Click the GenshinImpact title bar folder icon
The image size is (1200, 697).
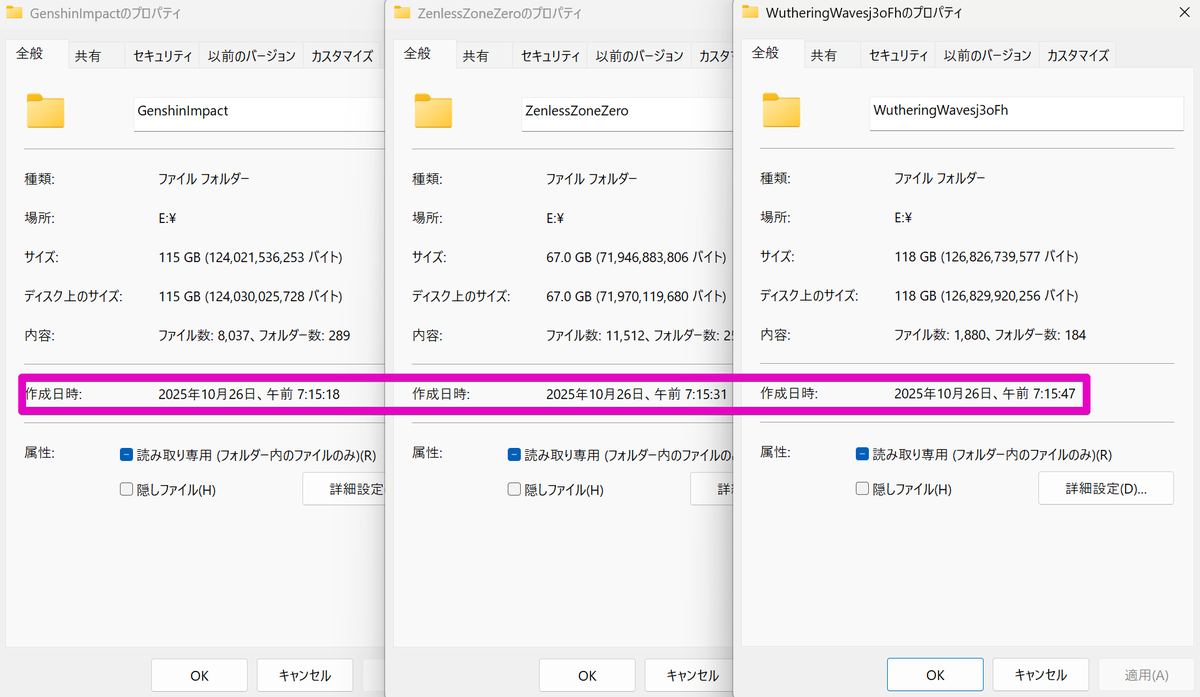point(14,13)
